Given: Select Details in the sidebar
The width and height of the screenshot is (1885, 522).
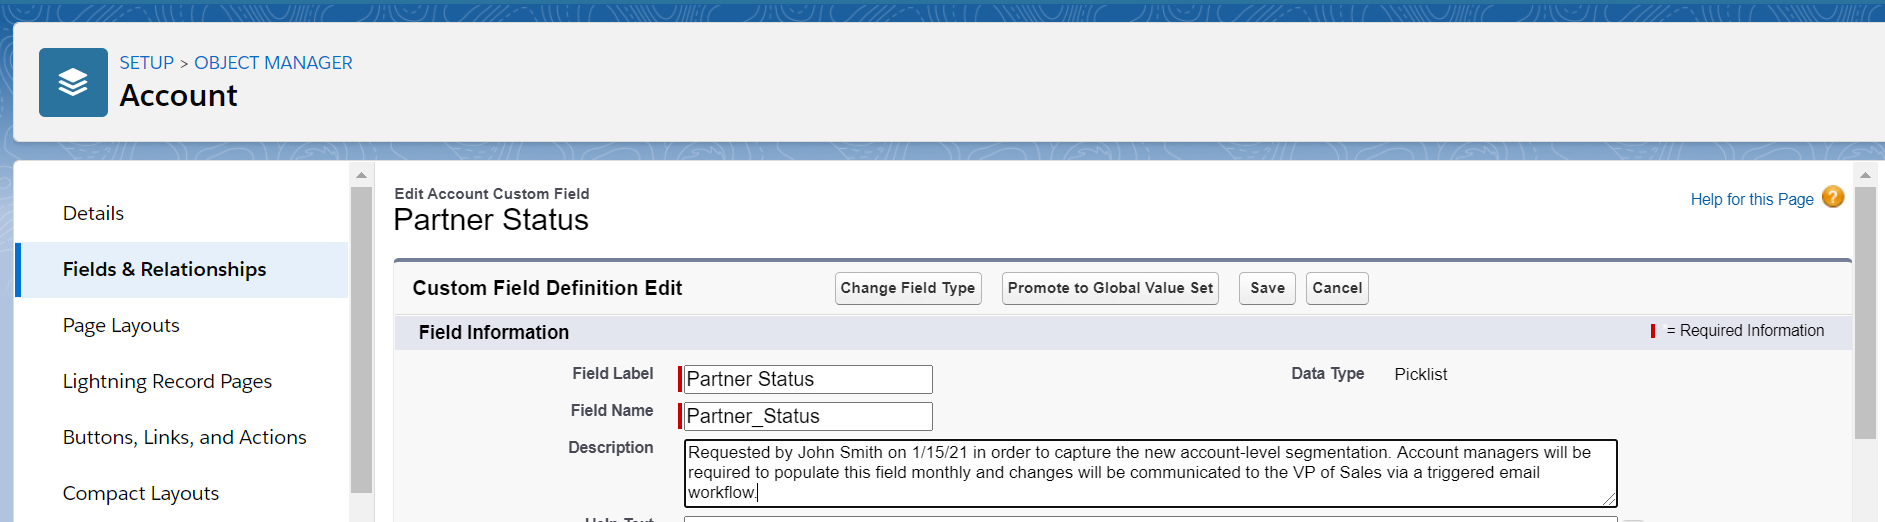Looking at the screenshot, I should 93,213.
